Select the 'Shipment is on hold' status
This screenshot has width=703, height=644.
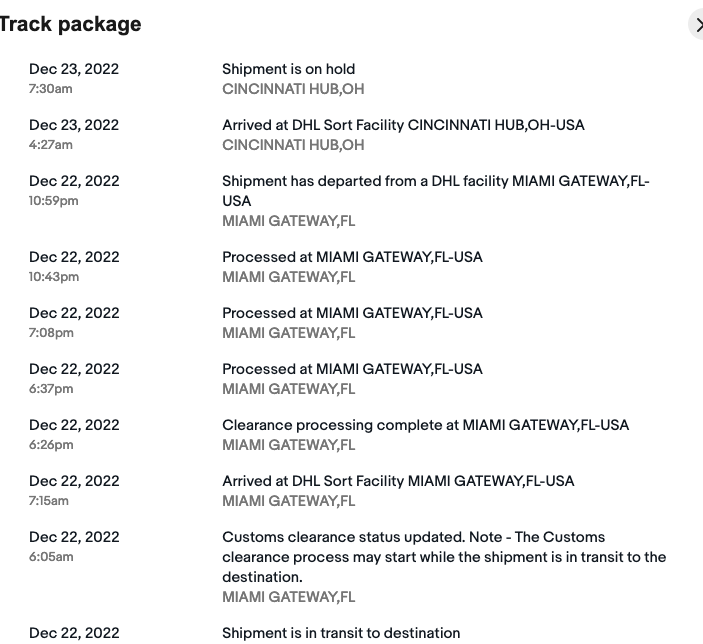(x=288, y=69)
